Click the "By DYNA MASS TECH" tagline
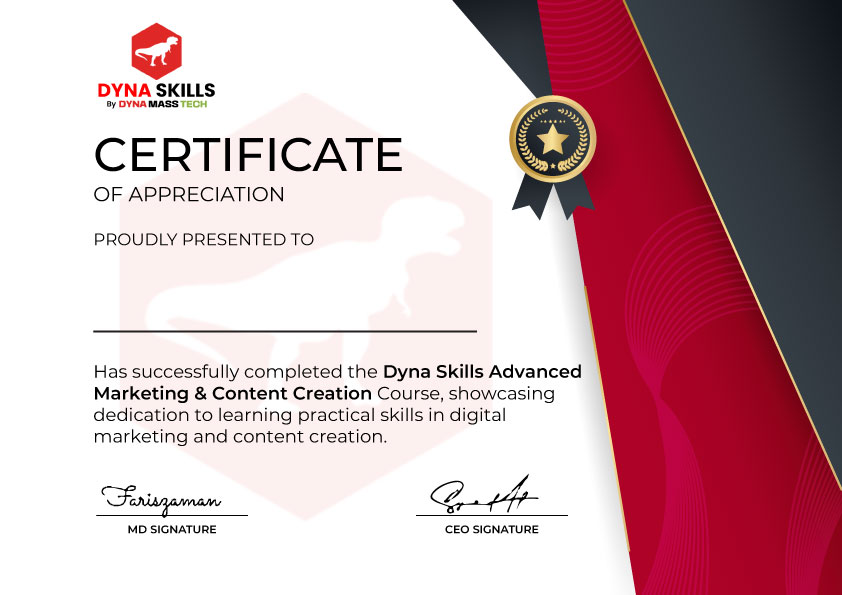Viewport: 842px width, 595px height. 156,104
